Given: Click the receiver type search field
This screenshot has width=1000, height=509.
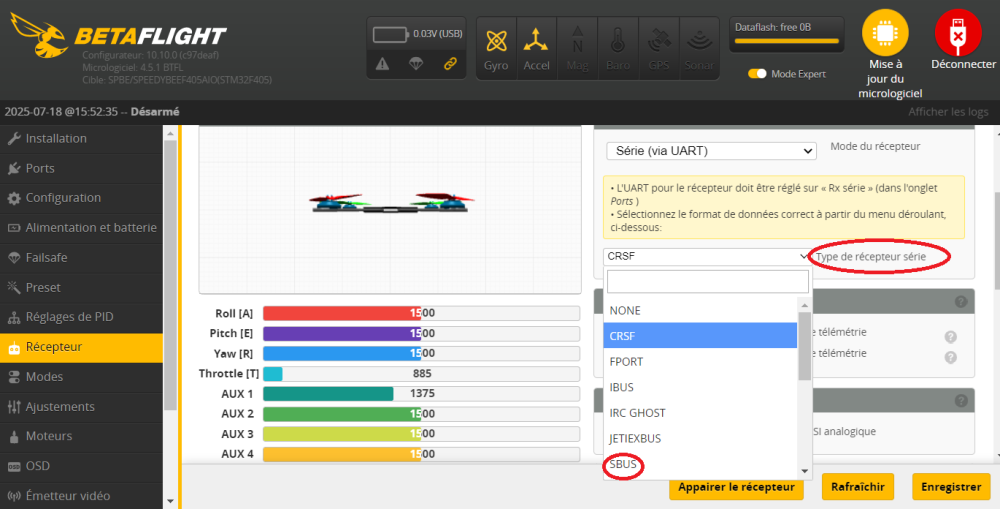Looking at the screenshot, I should tap(707, 281).
